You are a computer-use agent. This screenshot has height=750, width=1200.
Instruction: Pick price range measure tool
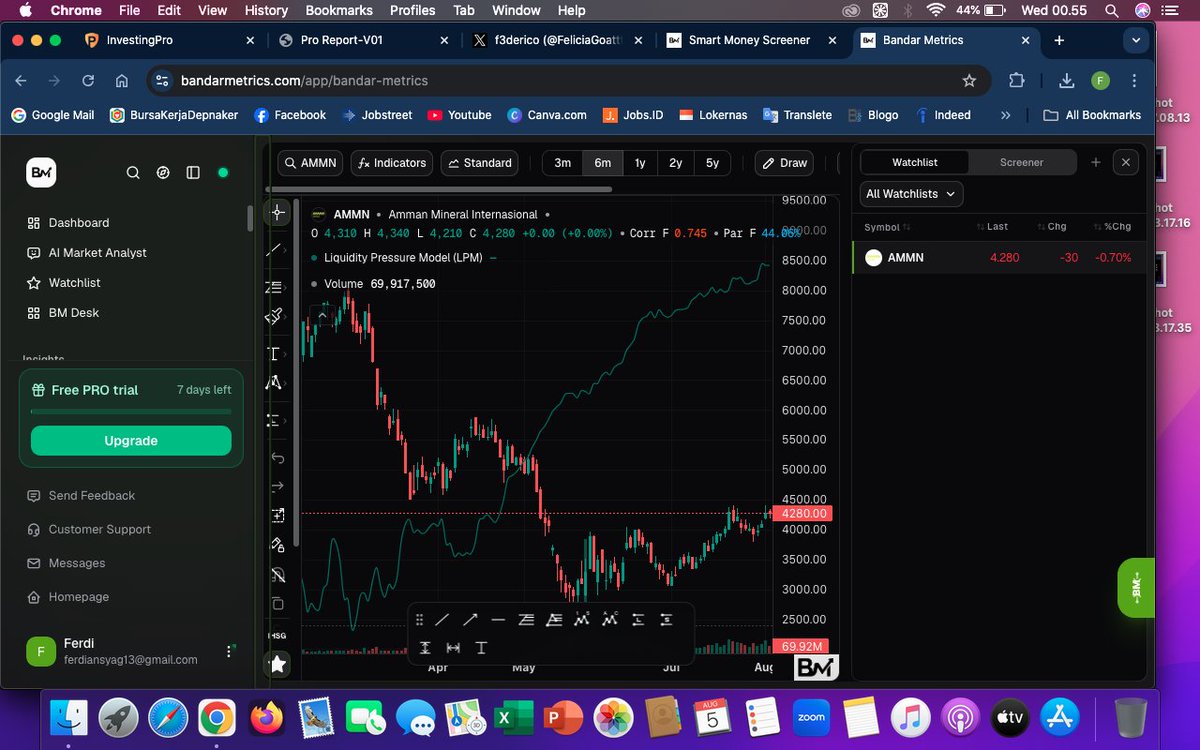[x=425, y=648]
